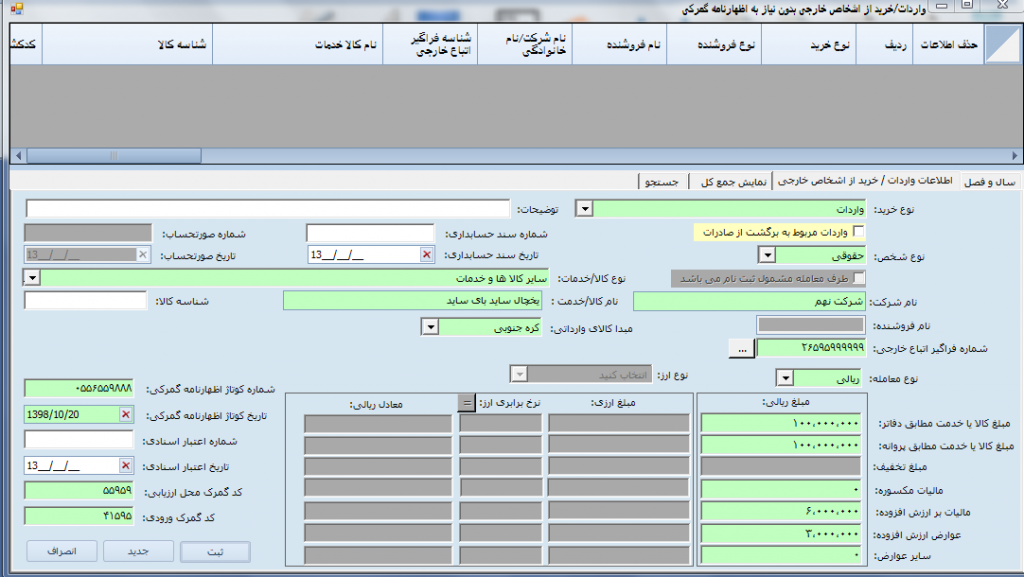Click the documentary credit number field

pos(78,440)
